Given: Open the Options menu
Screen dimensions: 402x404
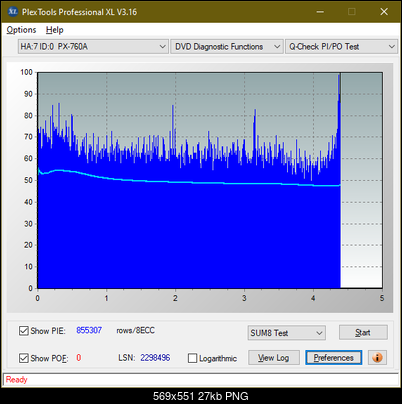Looking at the screenshot, I should (21, 30).
